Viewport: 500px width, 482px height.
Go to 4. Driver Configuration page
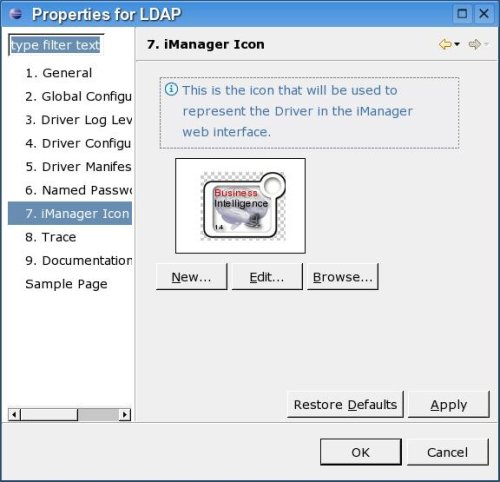[78, 143]
